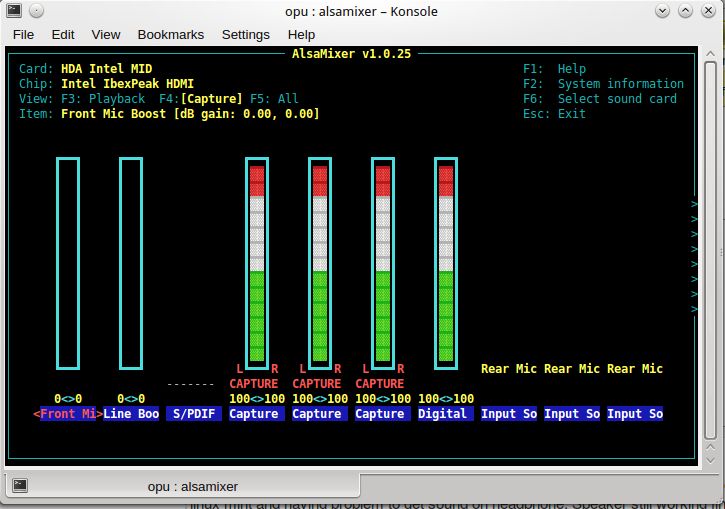Click the round pin button in title bar
This screenshot has width=725, height=509.
pos(37,11)
